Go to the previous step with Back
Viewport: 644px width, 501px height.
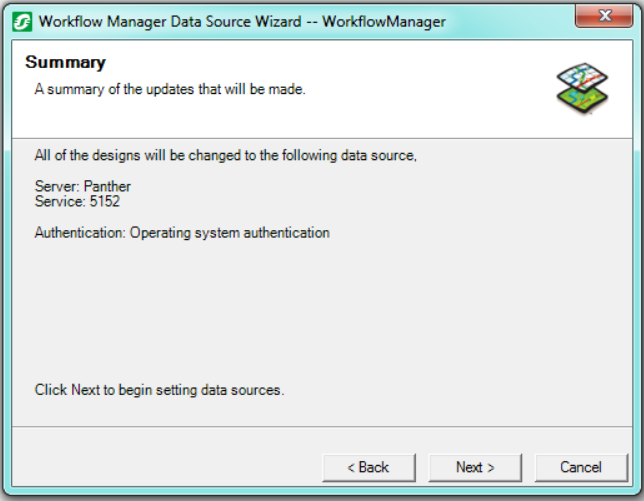point(369,467)
